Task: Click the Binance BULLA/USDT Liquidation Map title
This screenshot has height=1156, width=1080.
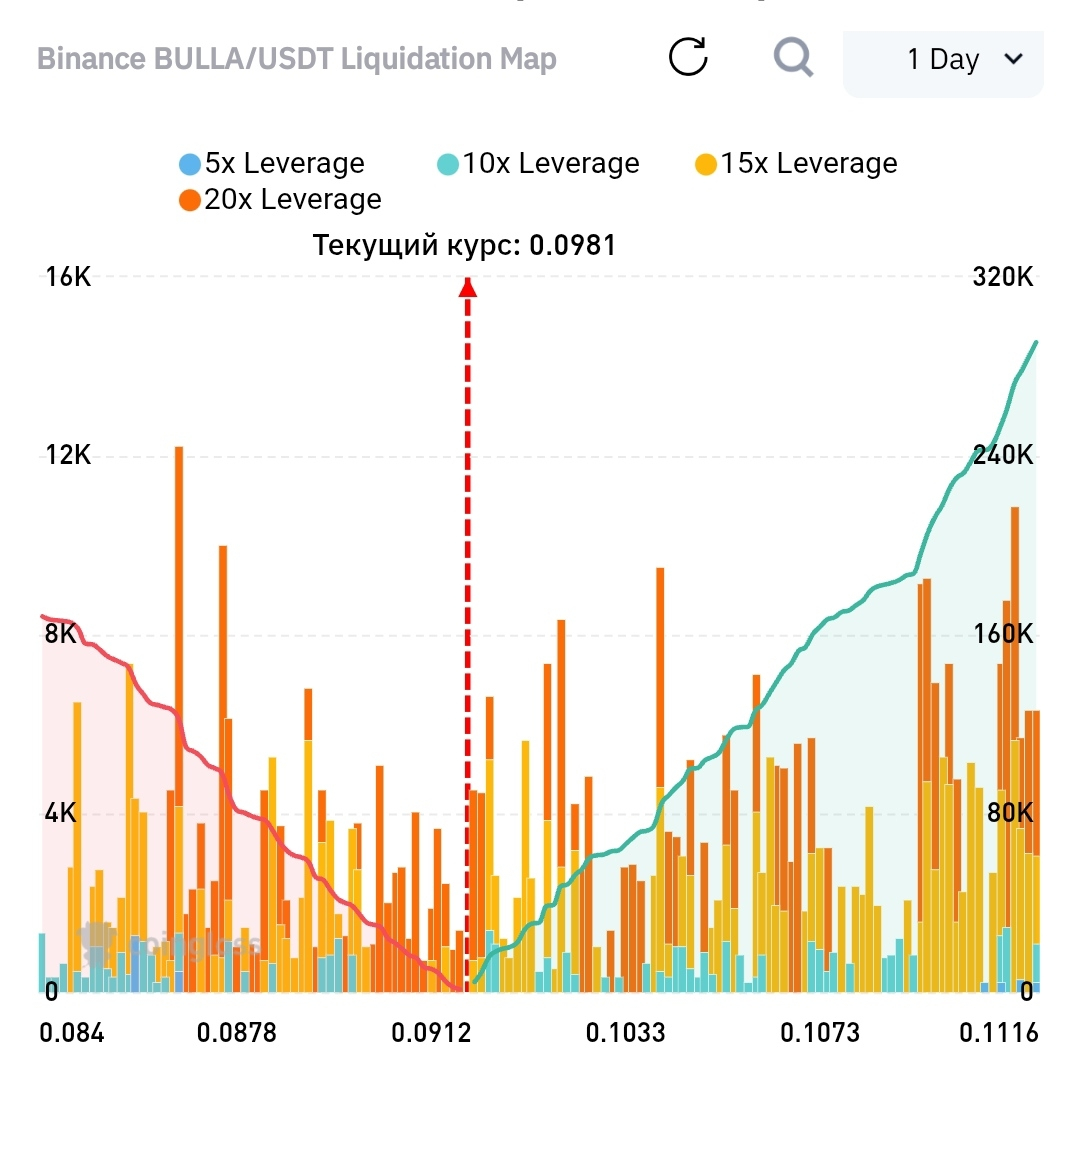Action: [x=296, y=59]
